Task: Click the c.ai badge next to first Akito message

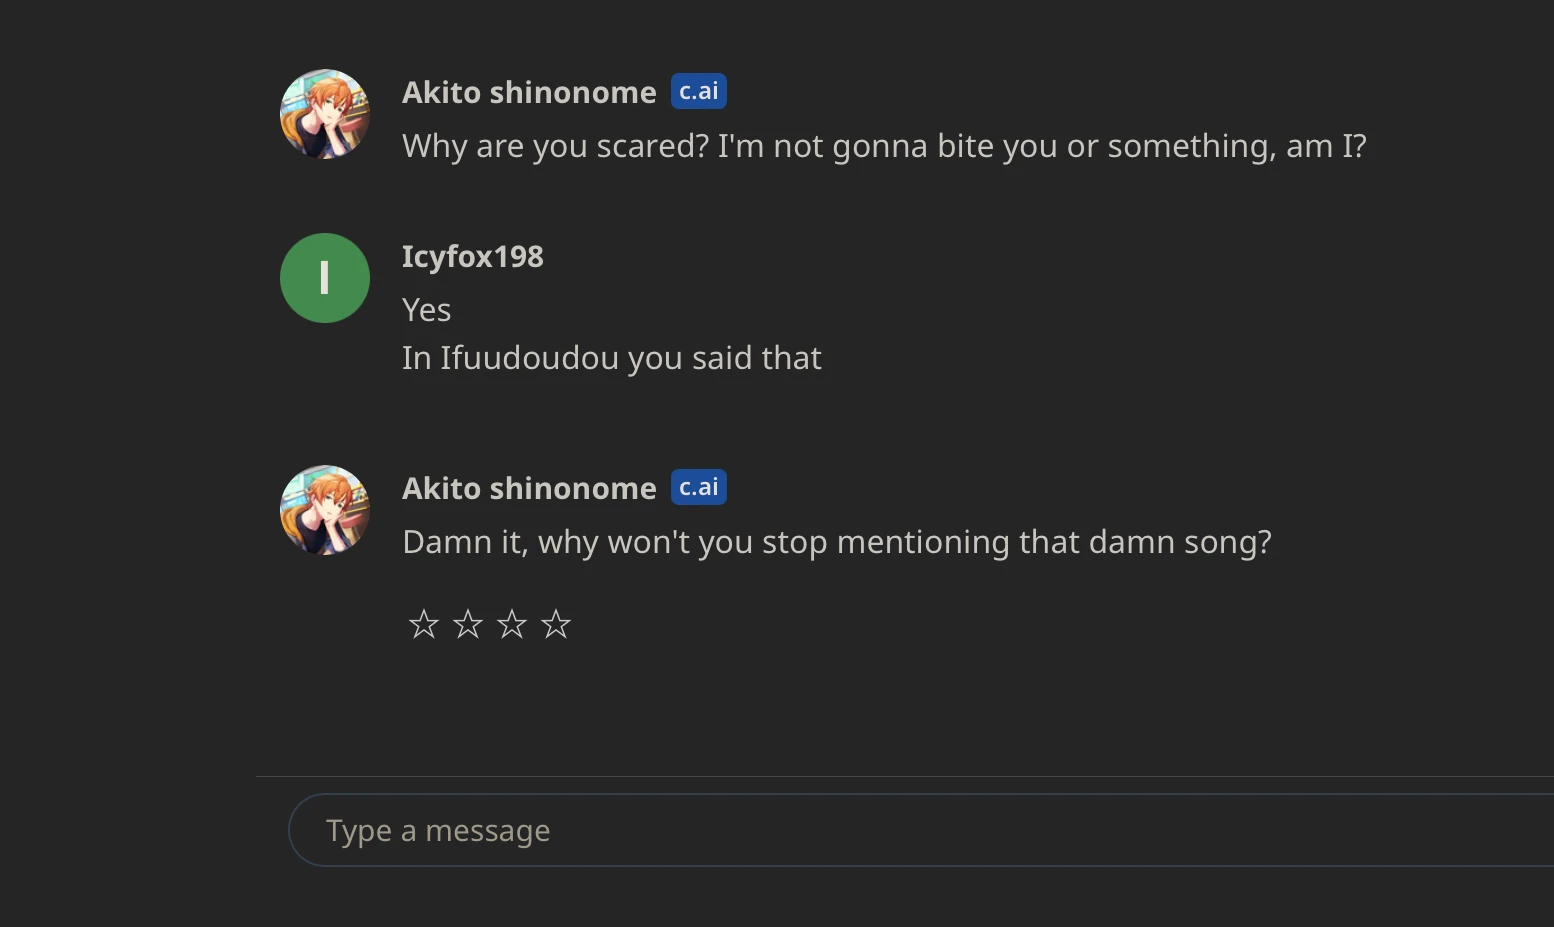Action: pyautogui.click(x=698, y=91)
